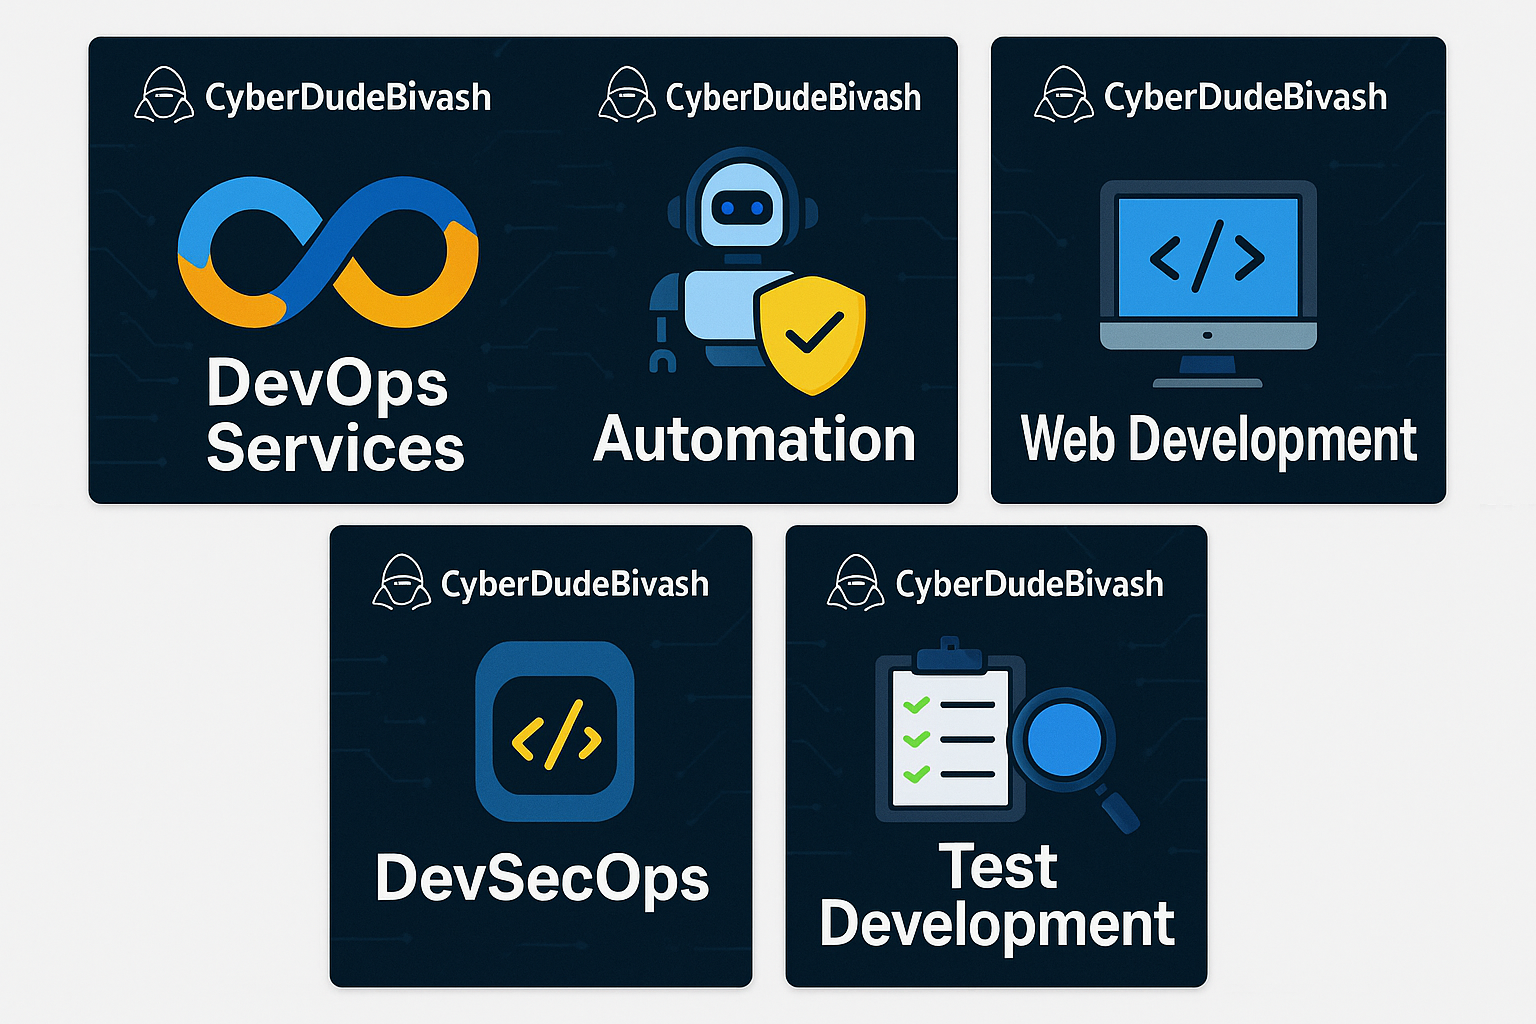Viewport: 1536px width, 1024px height.
Task: Toggle the middle green checkmark on clipboard
Action: [916, 739]
